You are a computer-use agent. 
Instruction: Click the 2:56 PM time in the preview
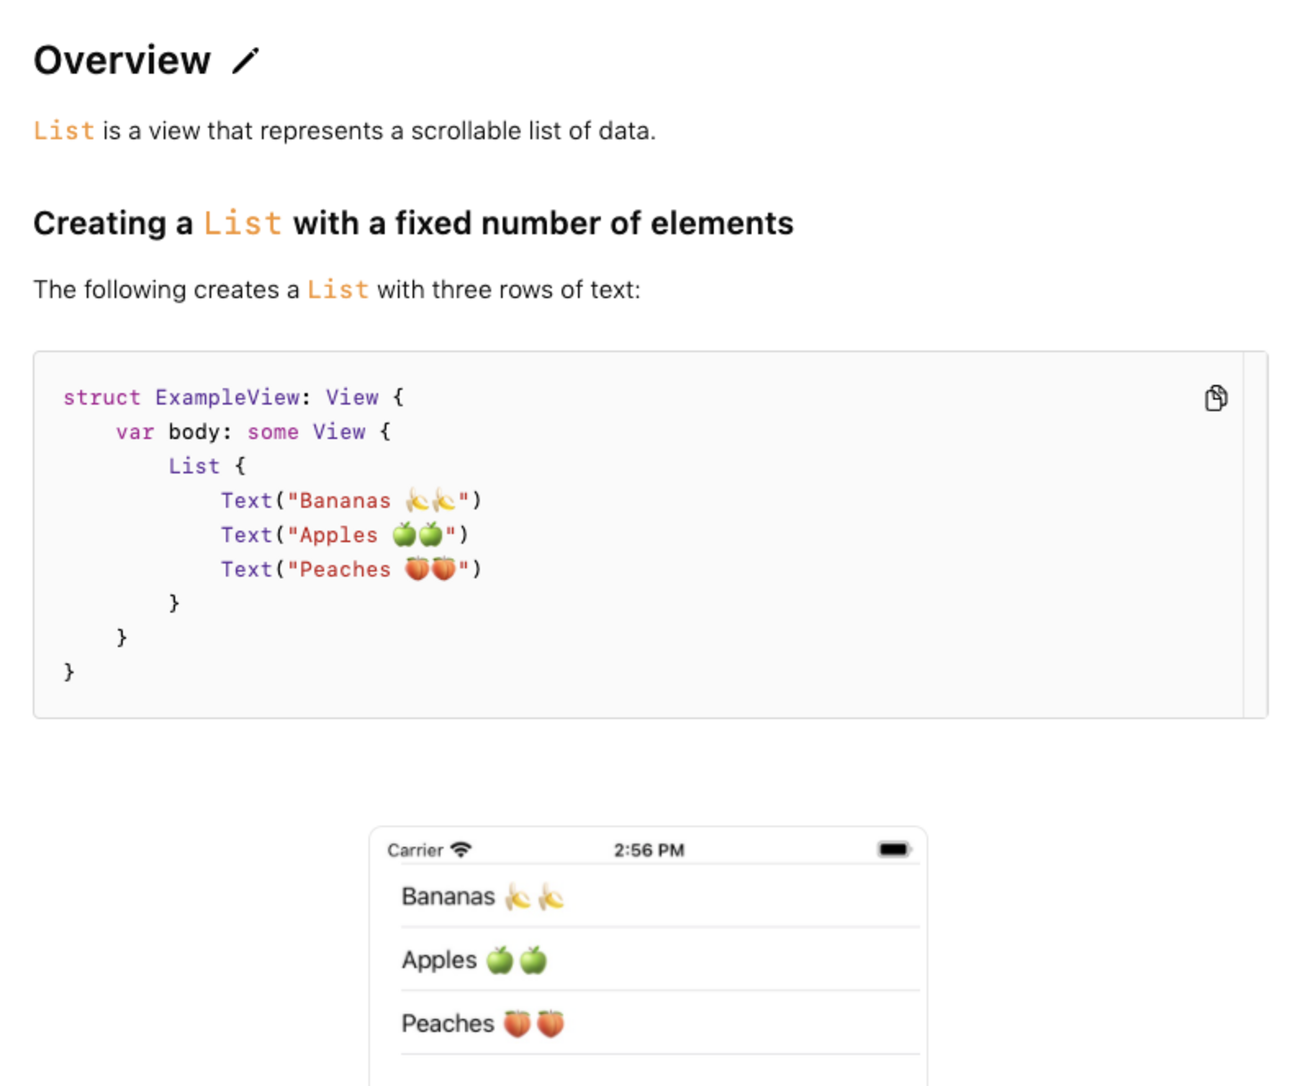(649, 850)
